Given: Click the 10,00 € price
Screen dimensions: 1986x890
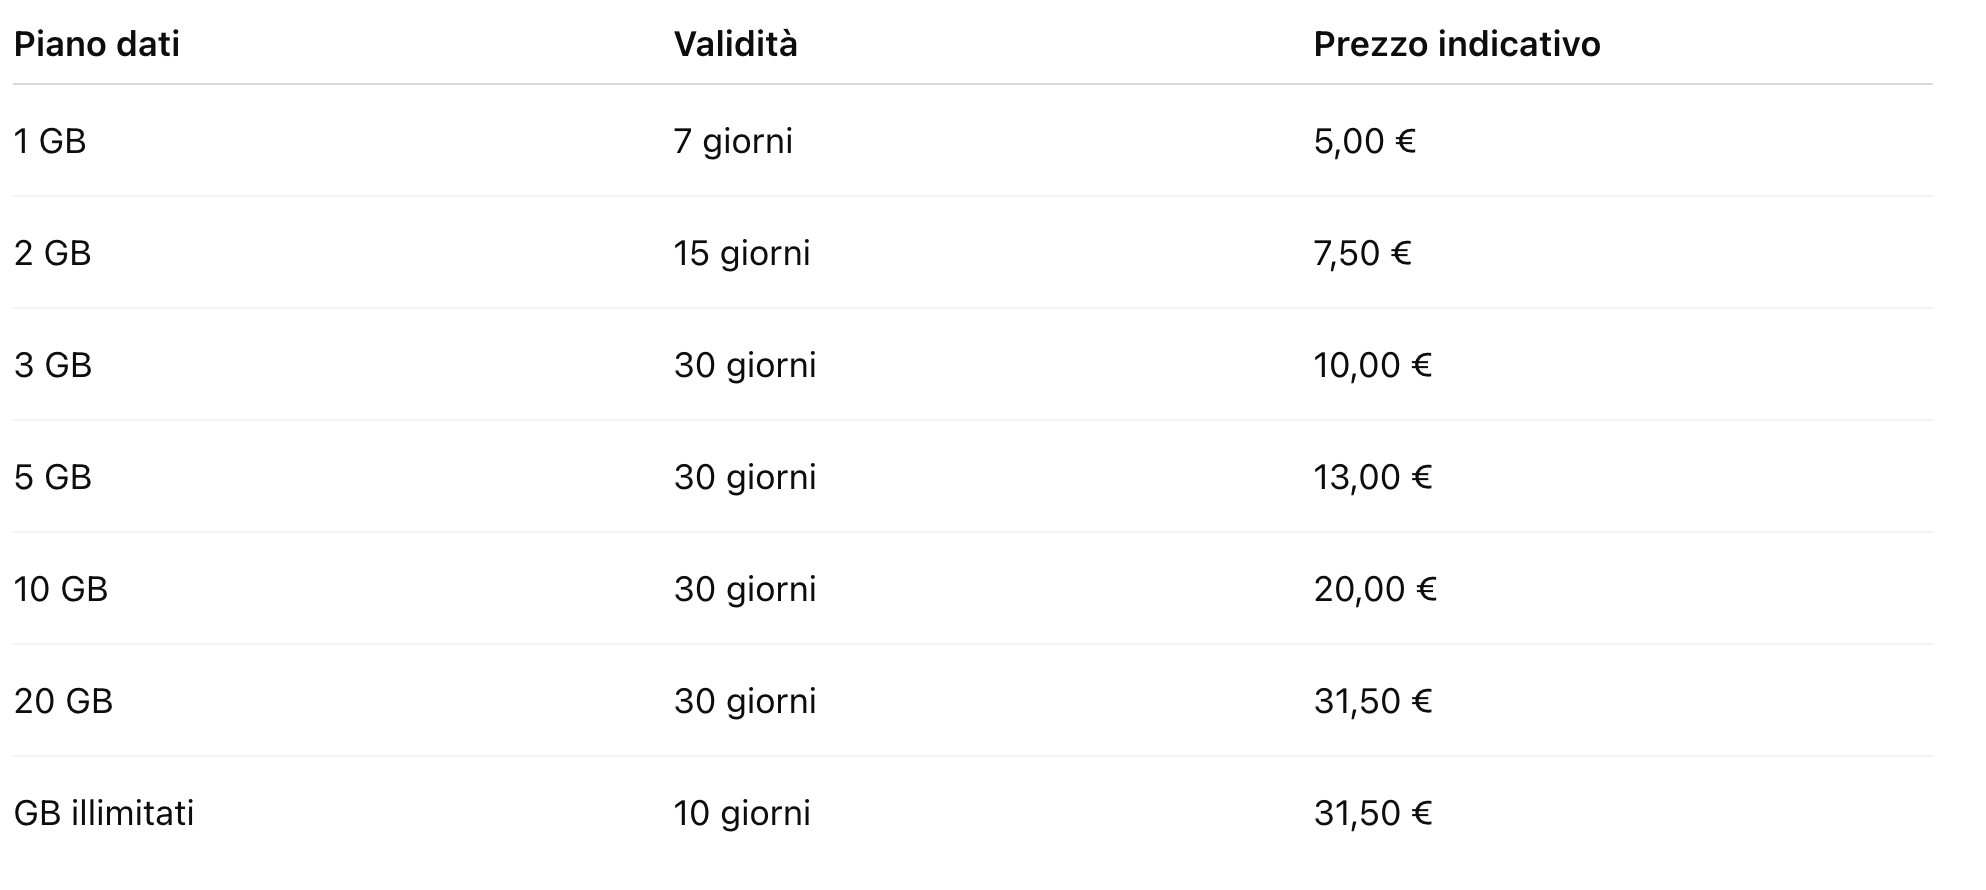Looking at the screenshot, I should pyautogui.click(x=1372, y=365).
